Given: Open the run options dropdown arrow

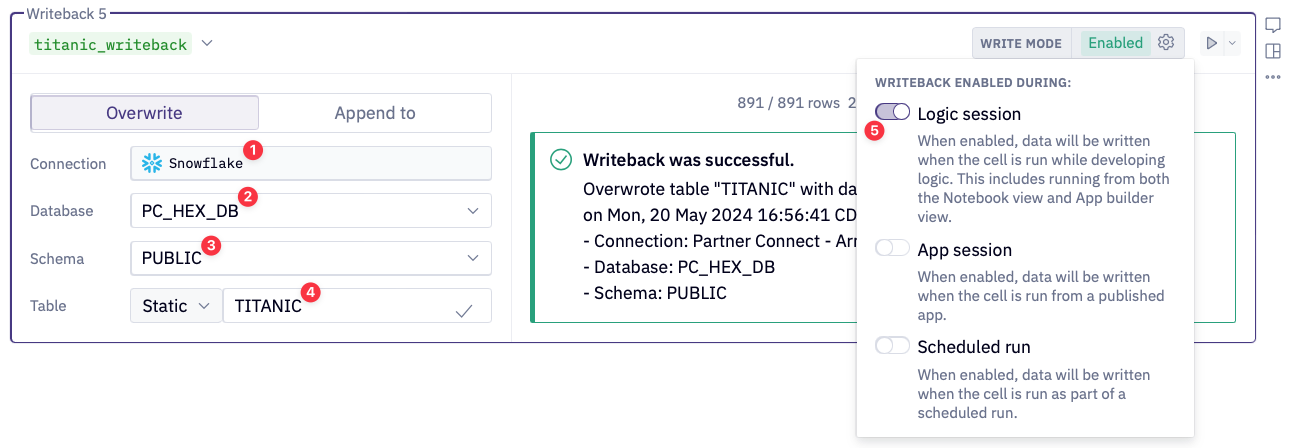Looking at the screenshot, I should (1232, 43).
